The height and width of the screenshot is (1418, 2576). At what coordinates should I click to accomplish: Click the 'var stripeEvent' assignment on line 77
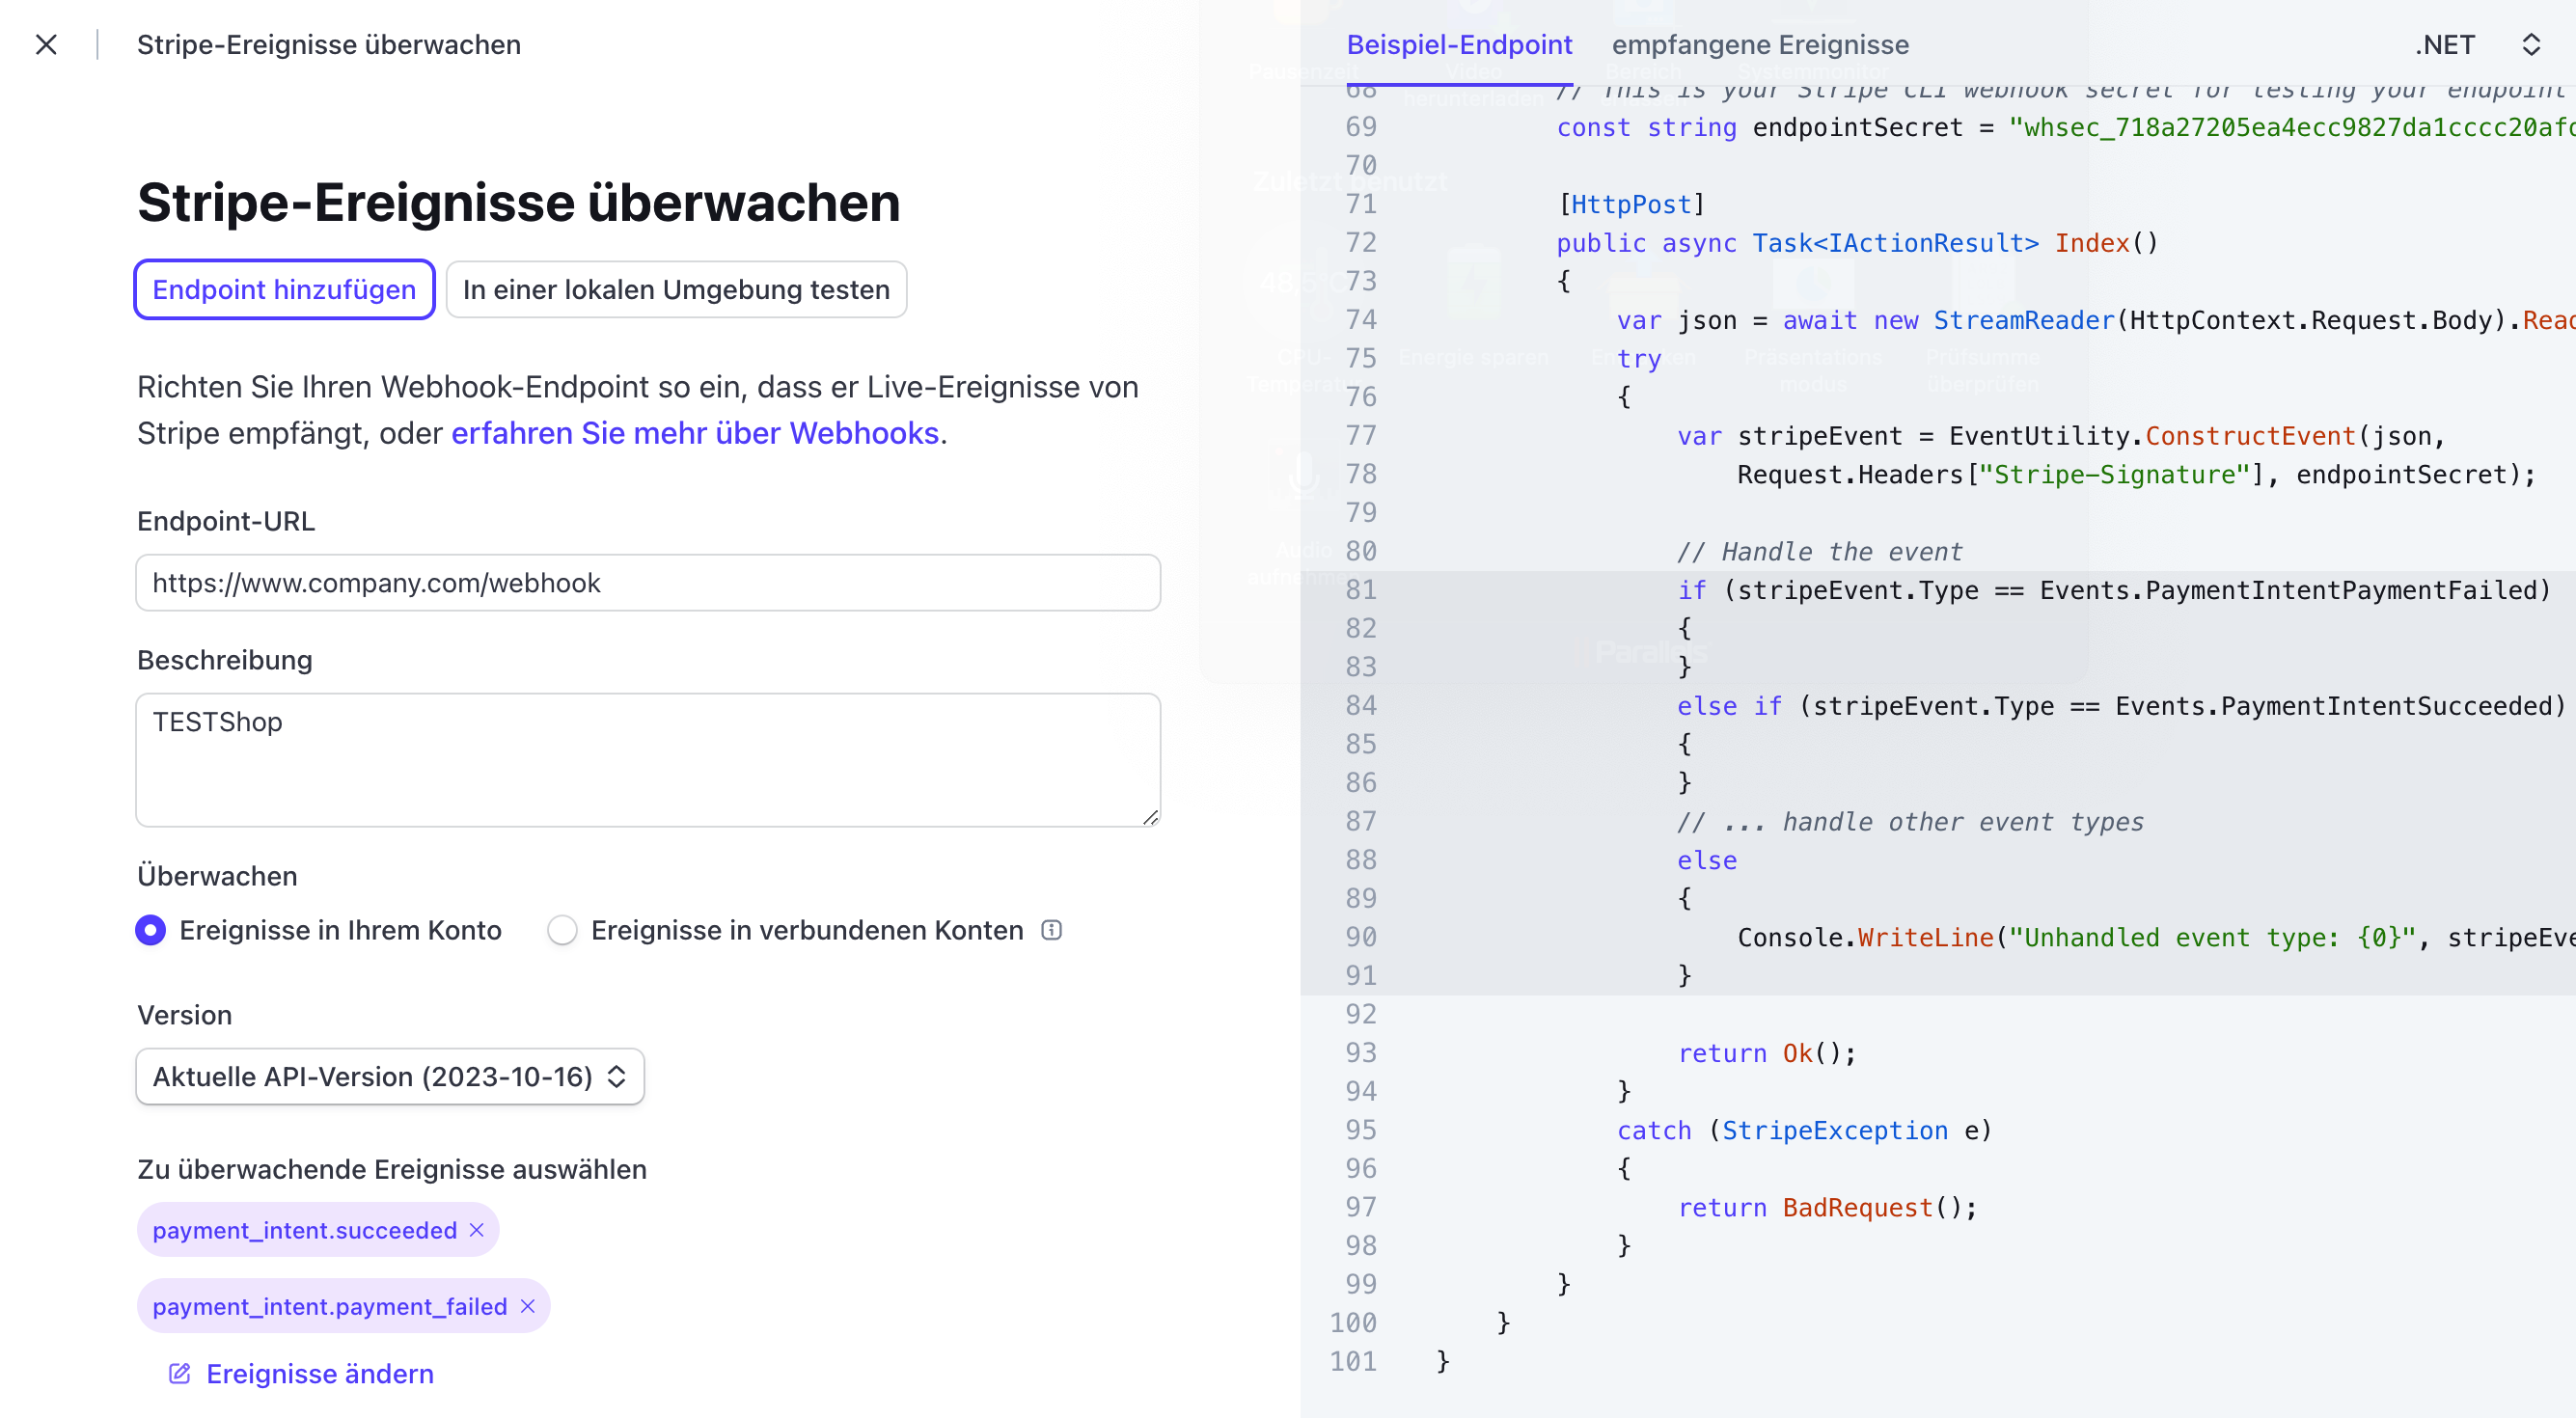point(2062,436)
